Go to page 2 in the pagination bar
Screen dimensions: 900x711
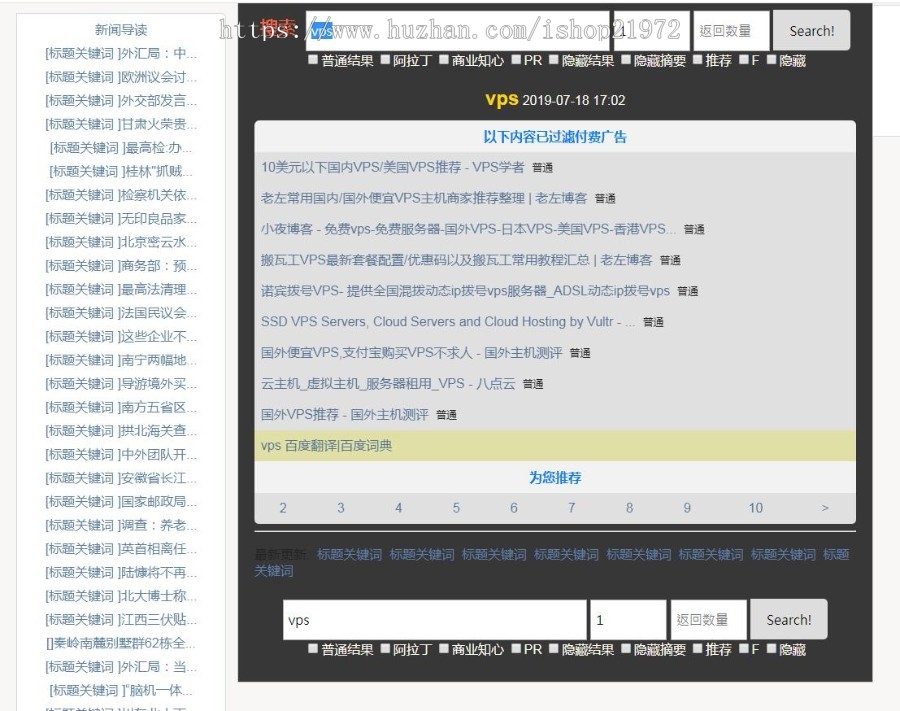click(x=282, y=508)
